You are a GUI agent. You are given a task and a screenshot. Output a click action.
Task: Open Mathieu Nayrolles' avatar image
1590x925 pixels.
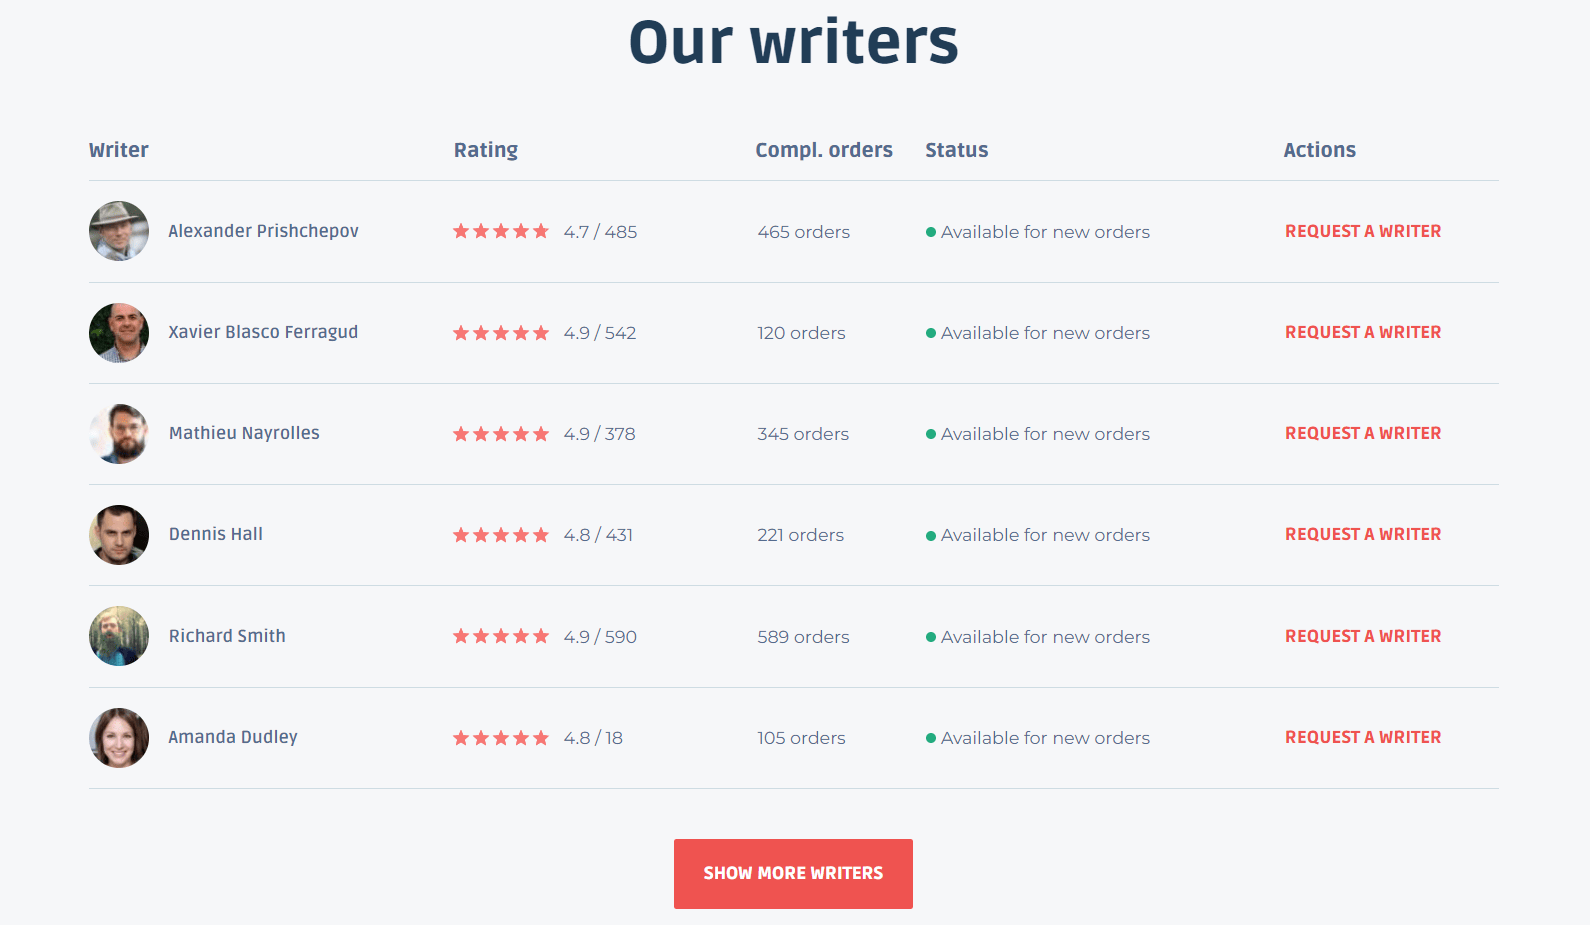pos(119,434)
